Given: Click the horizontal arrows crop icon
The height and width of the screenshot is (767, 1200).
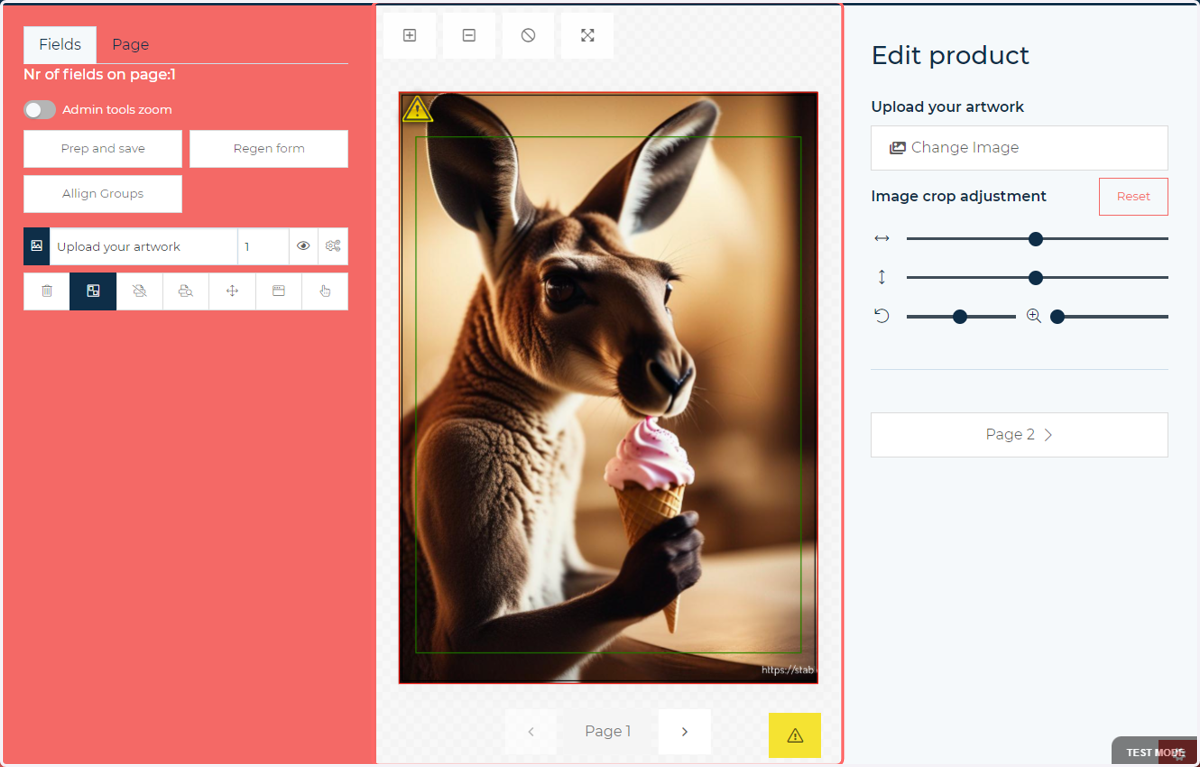Looking at the screenshot, I should coord(881,238).
